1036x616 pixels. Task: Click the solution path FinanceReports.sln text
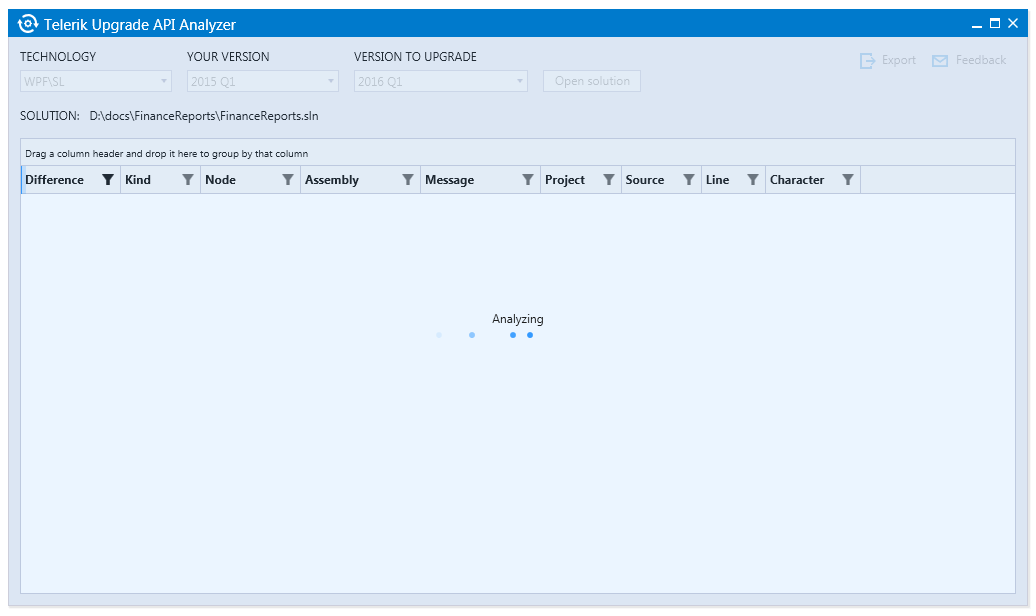point(204,116)
